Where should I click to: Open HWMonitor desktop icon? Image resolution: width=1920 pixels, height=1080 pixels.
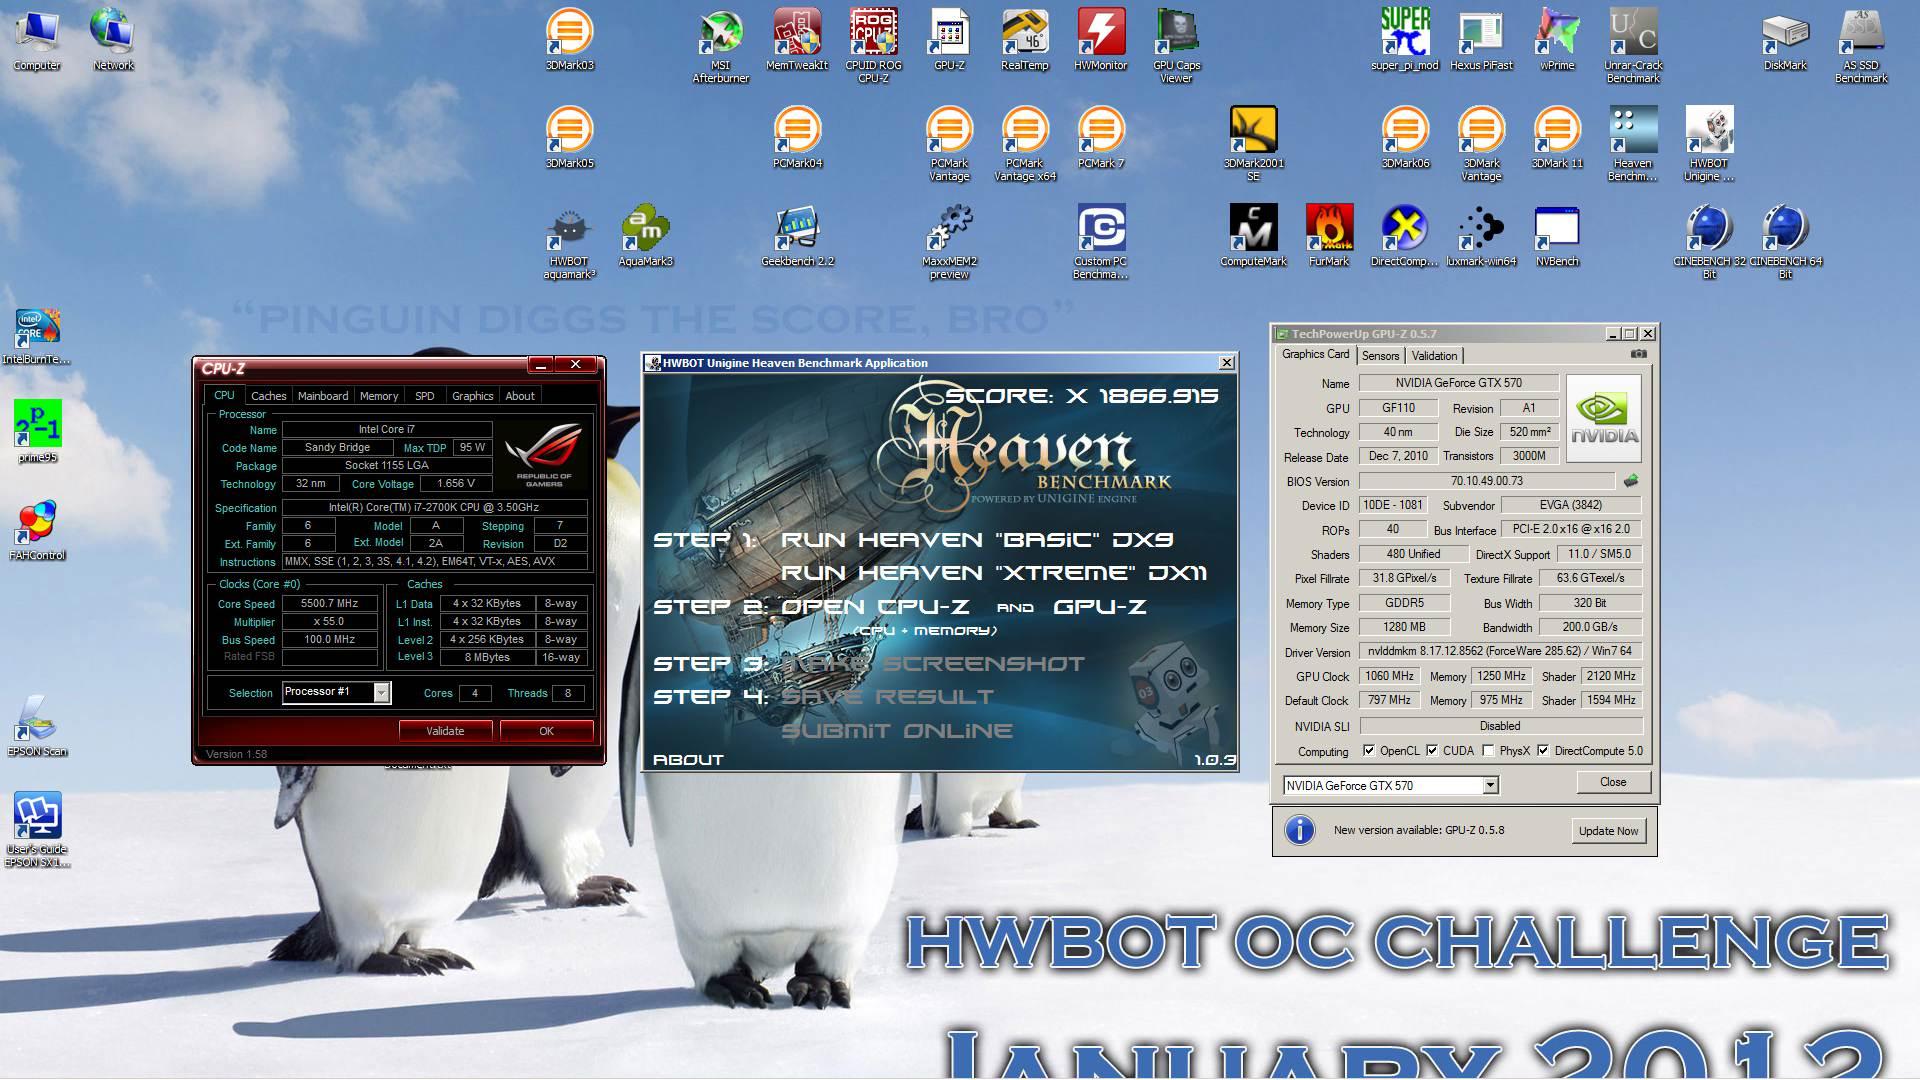pos(1101,40)
